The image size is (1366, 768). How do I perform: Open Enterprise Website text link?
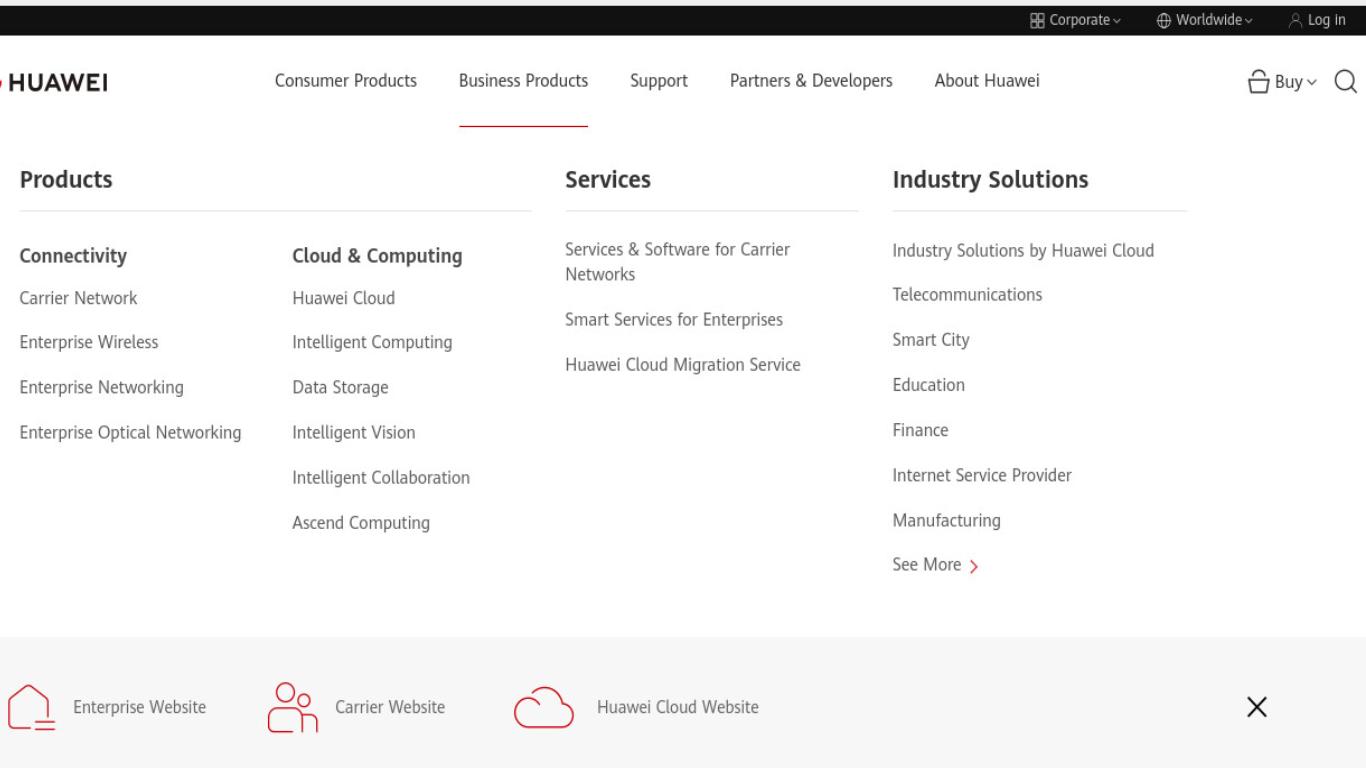tap(140, 707)
